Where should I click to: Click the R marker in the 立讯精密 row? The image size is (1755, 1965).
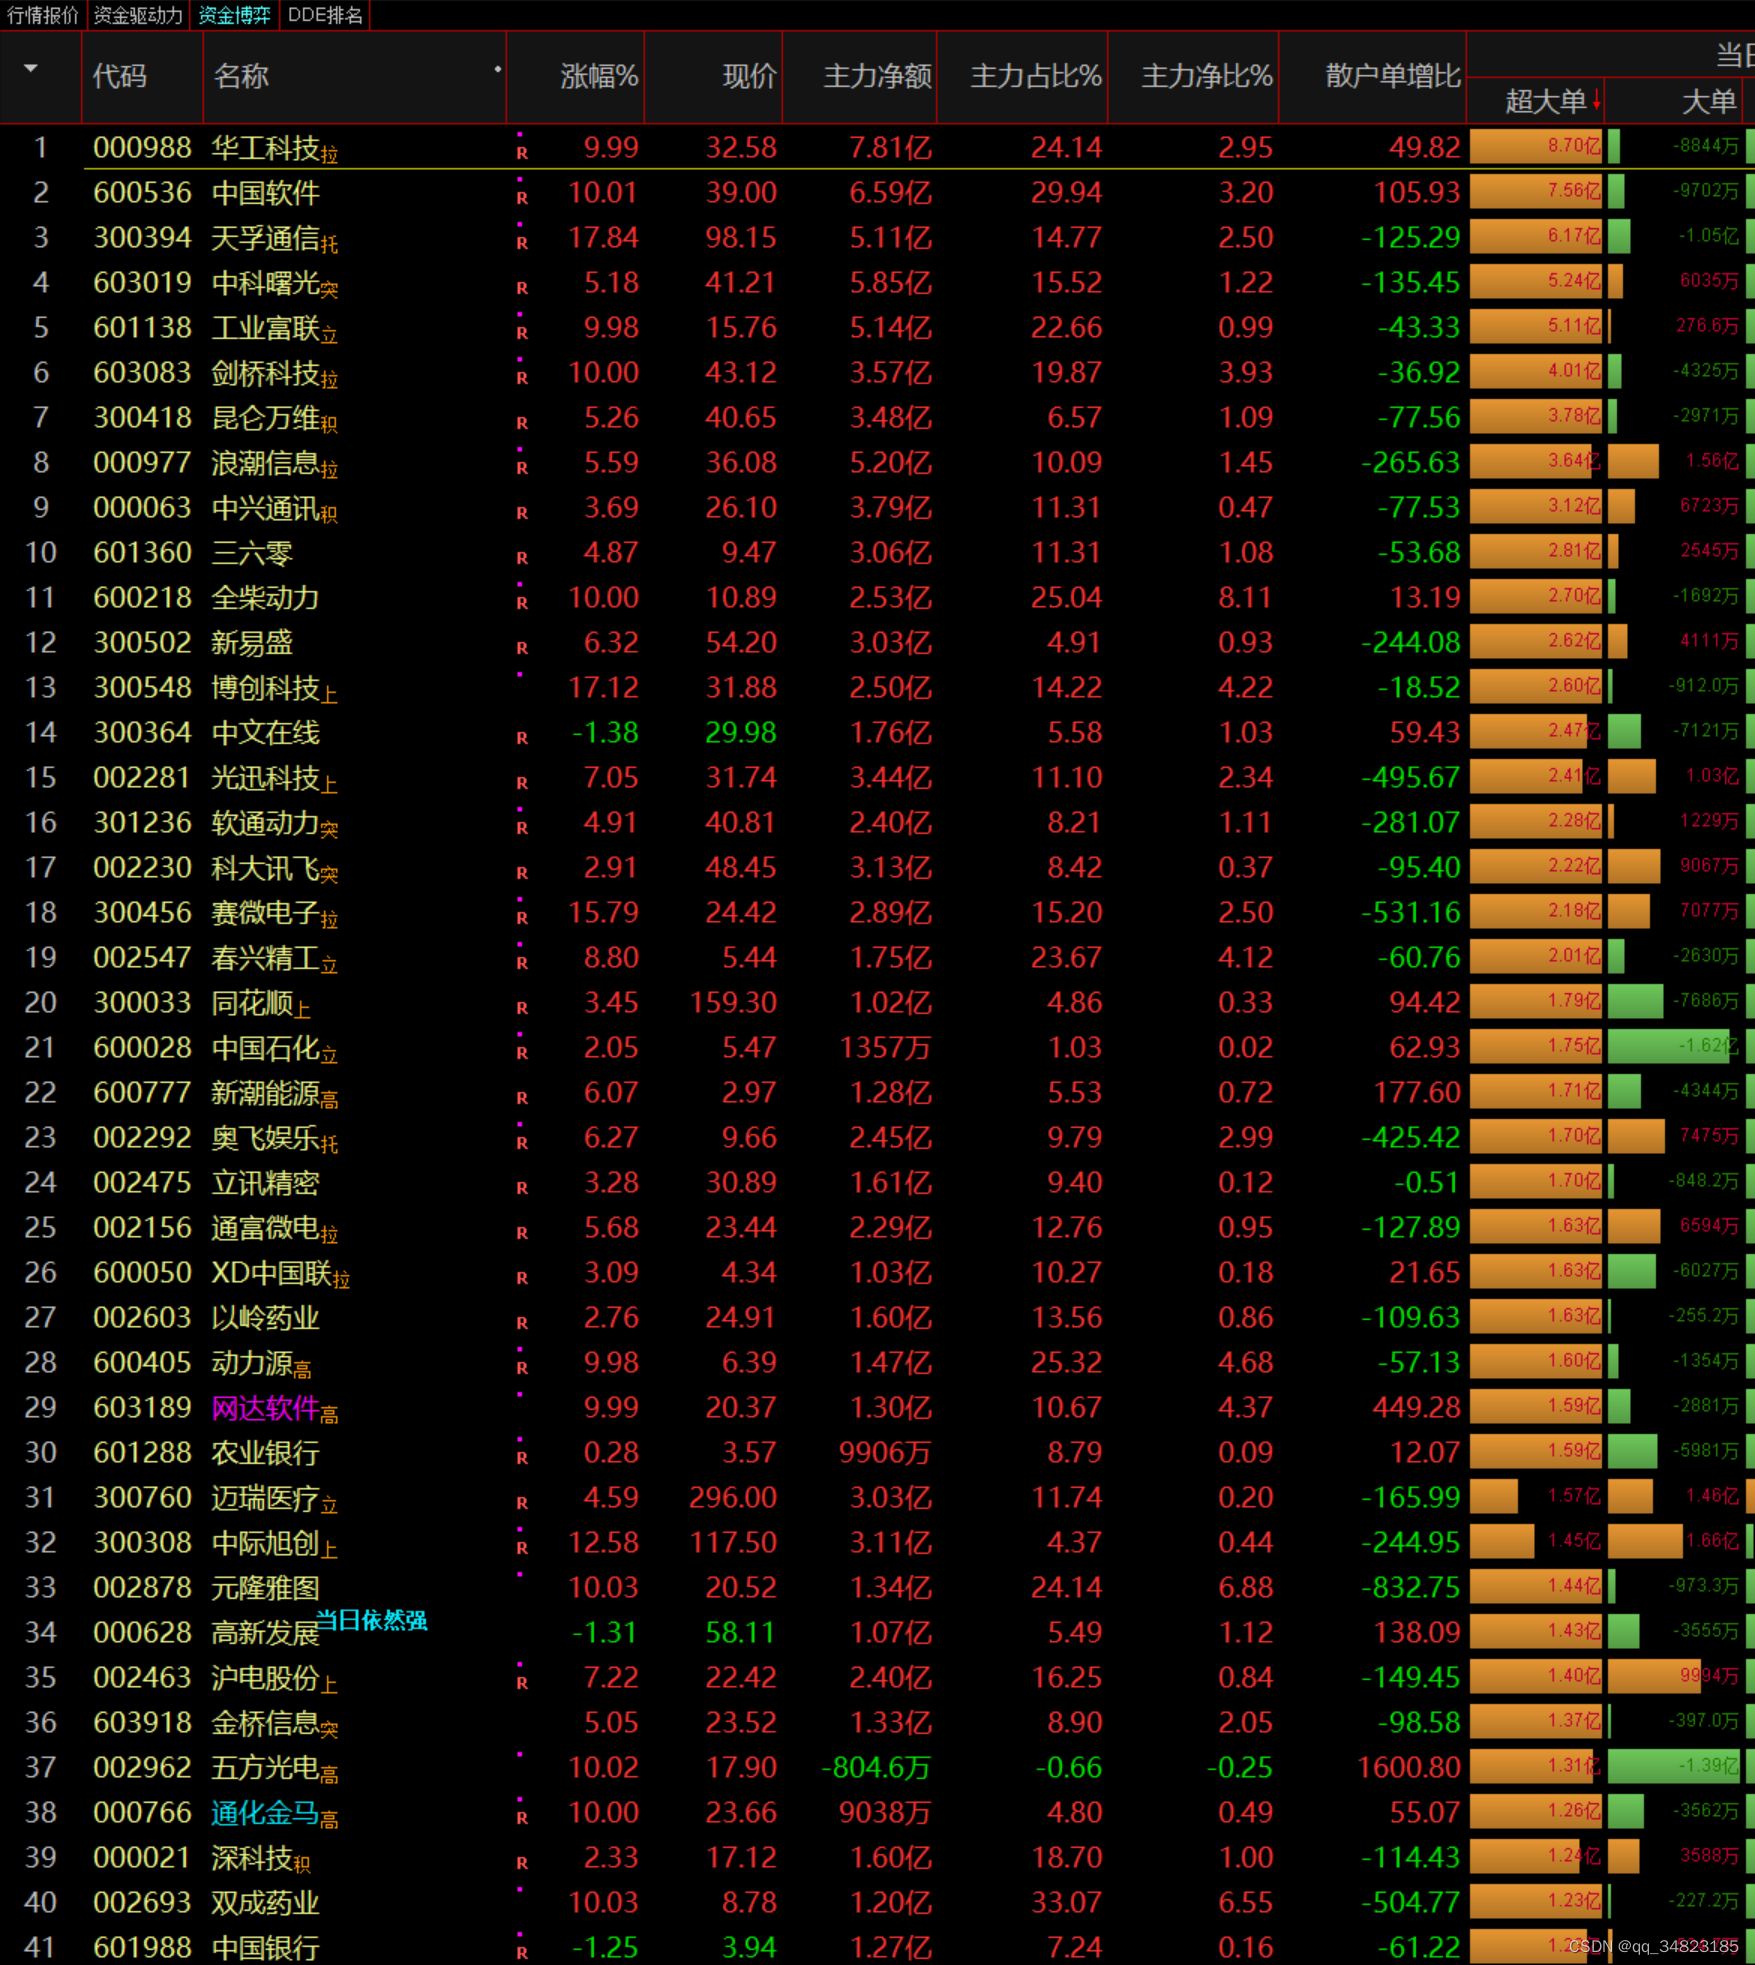(x=522, y=1188)
